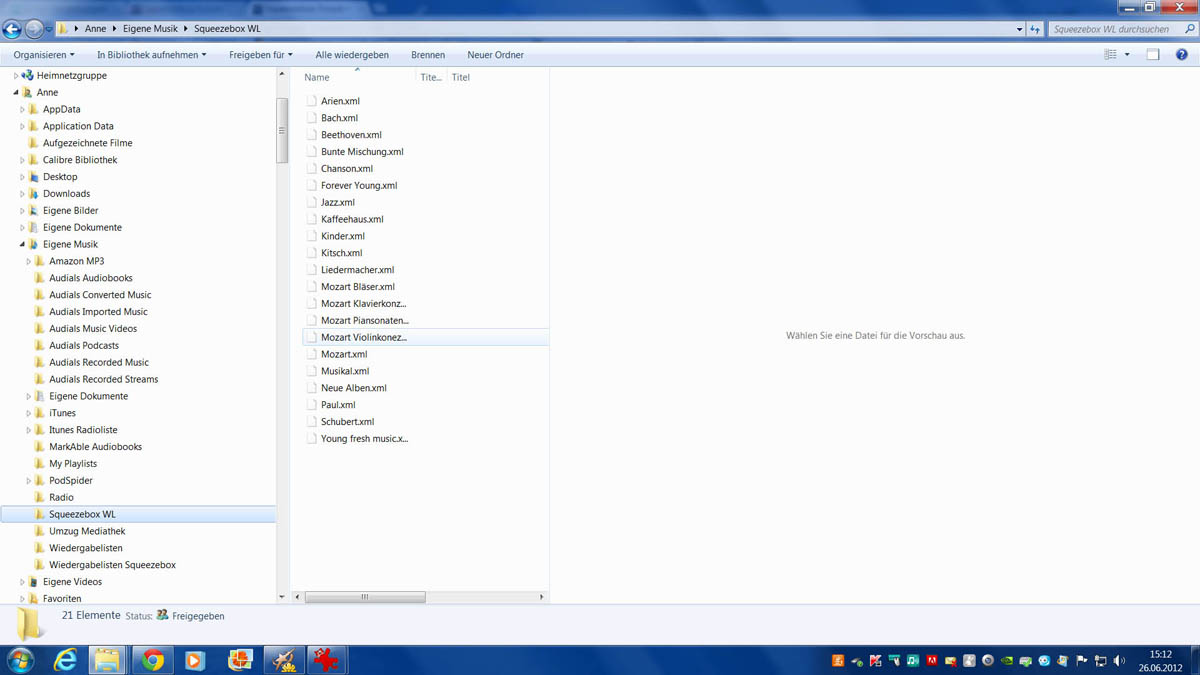Viewport: 1200px width, 675px height.
Task: Toggle the preview pane button
Action: pyautogui.click(x=1153, y=55)
